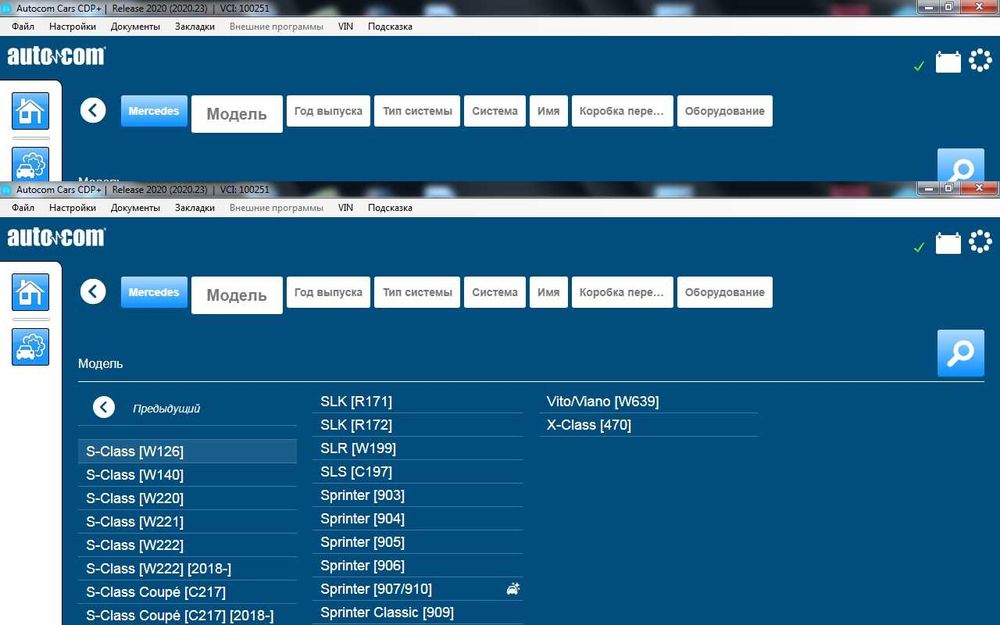Select the Модель step tab in lower window

coord(237,295)
